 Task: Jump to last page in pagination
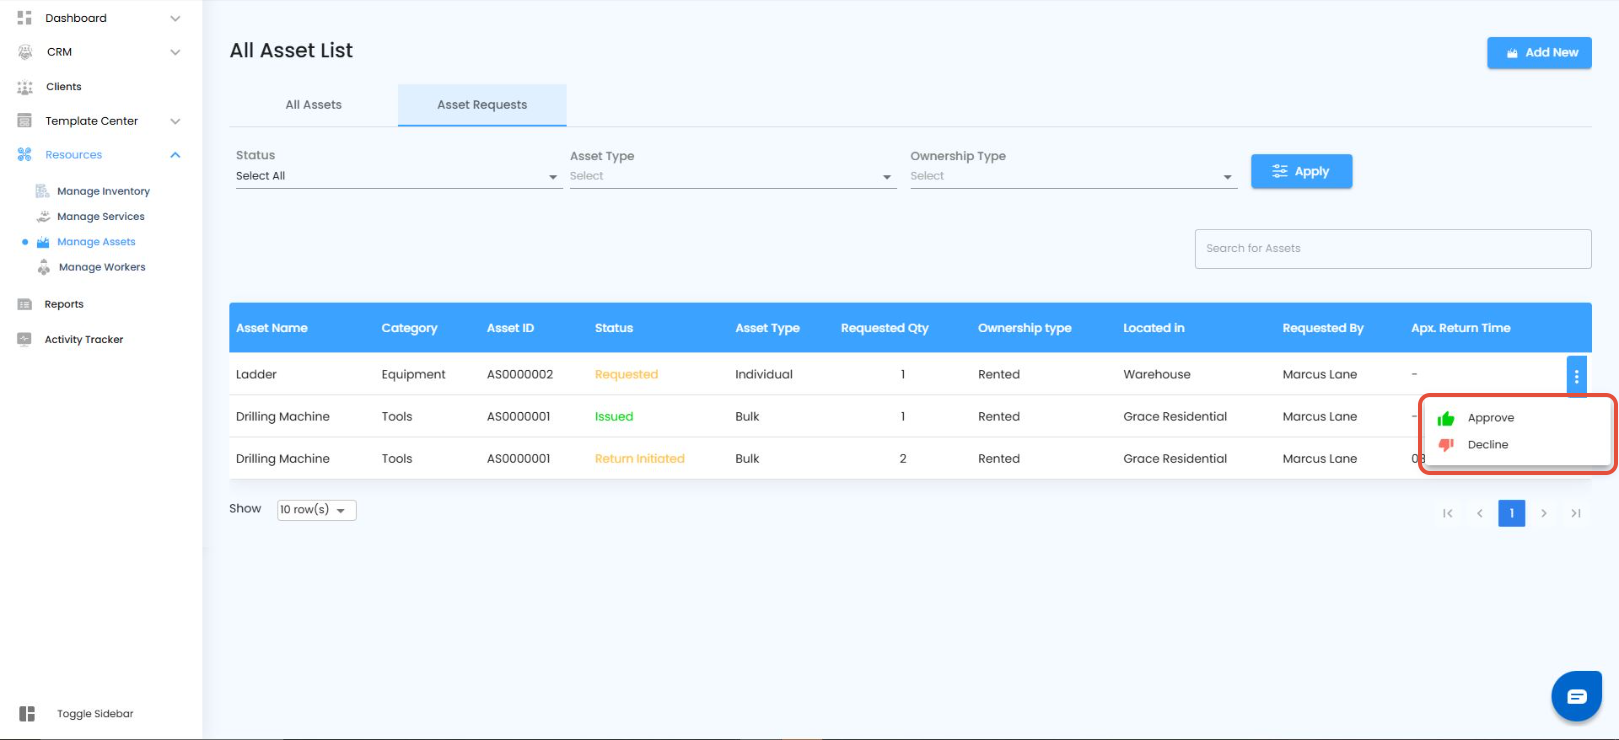tap(1576, 513)
